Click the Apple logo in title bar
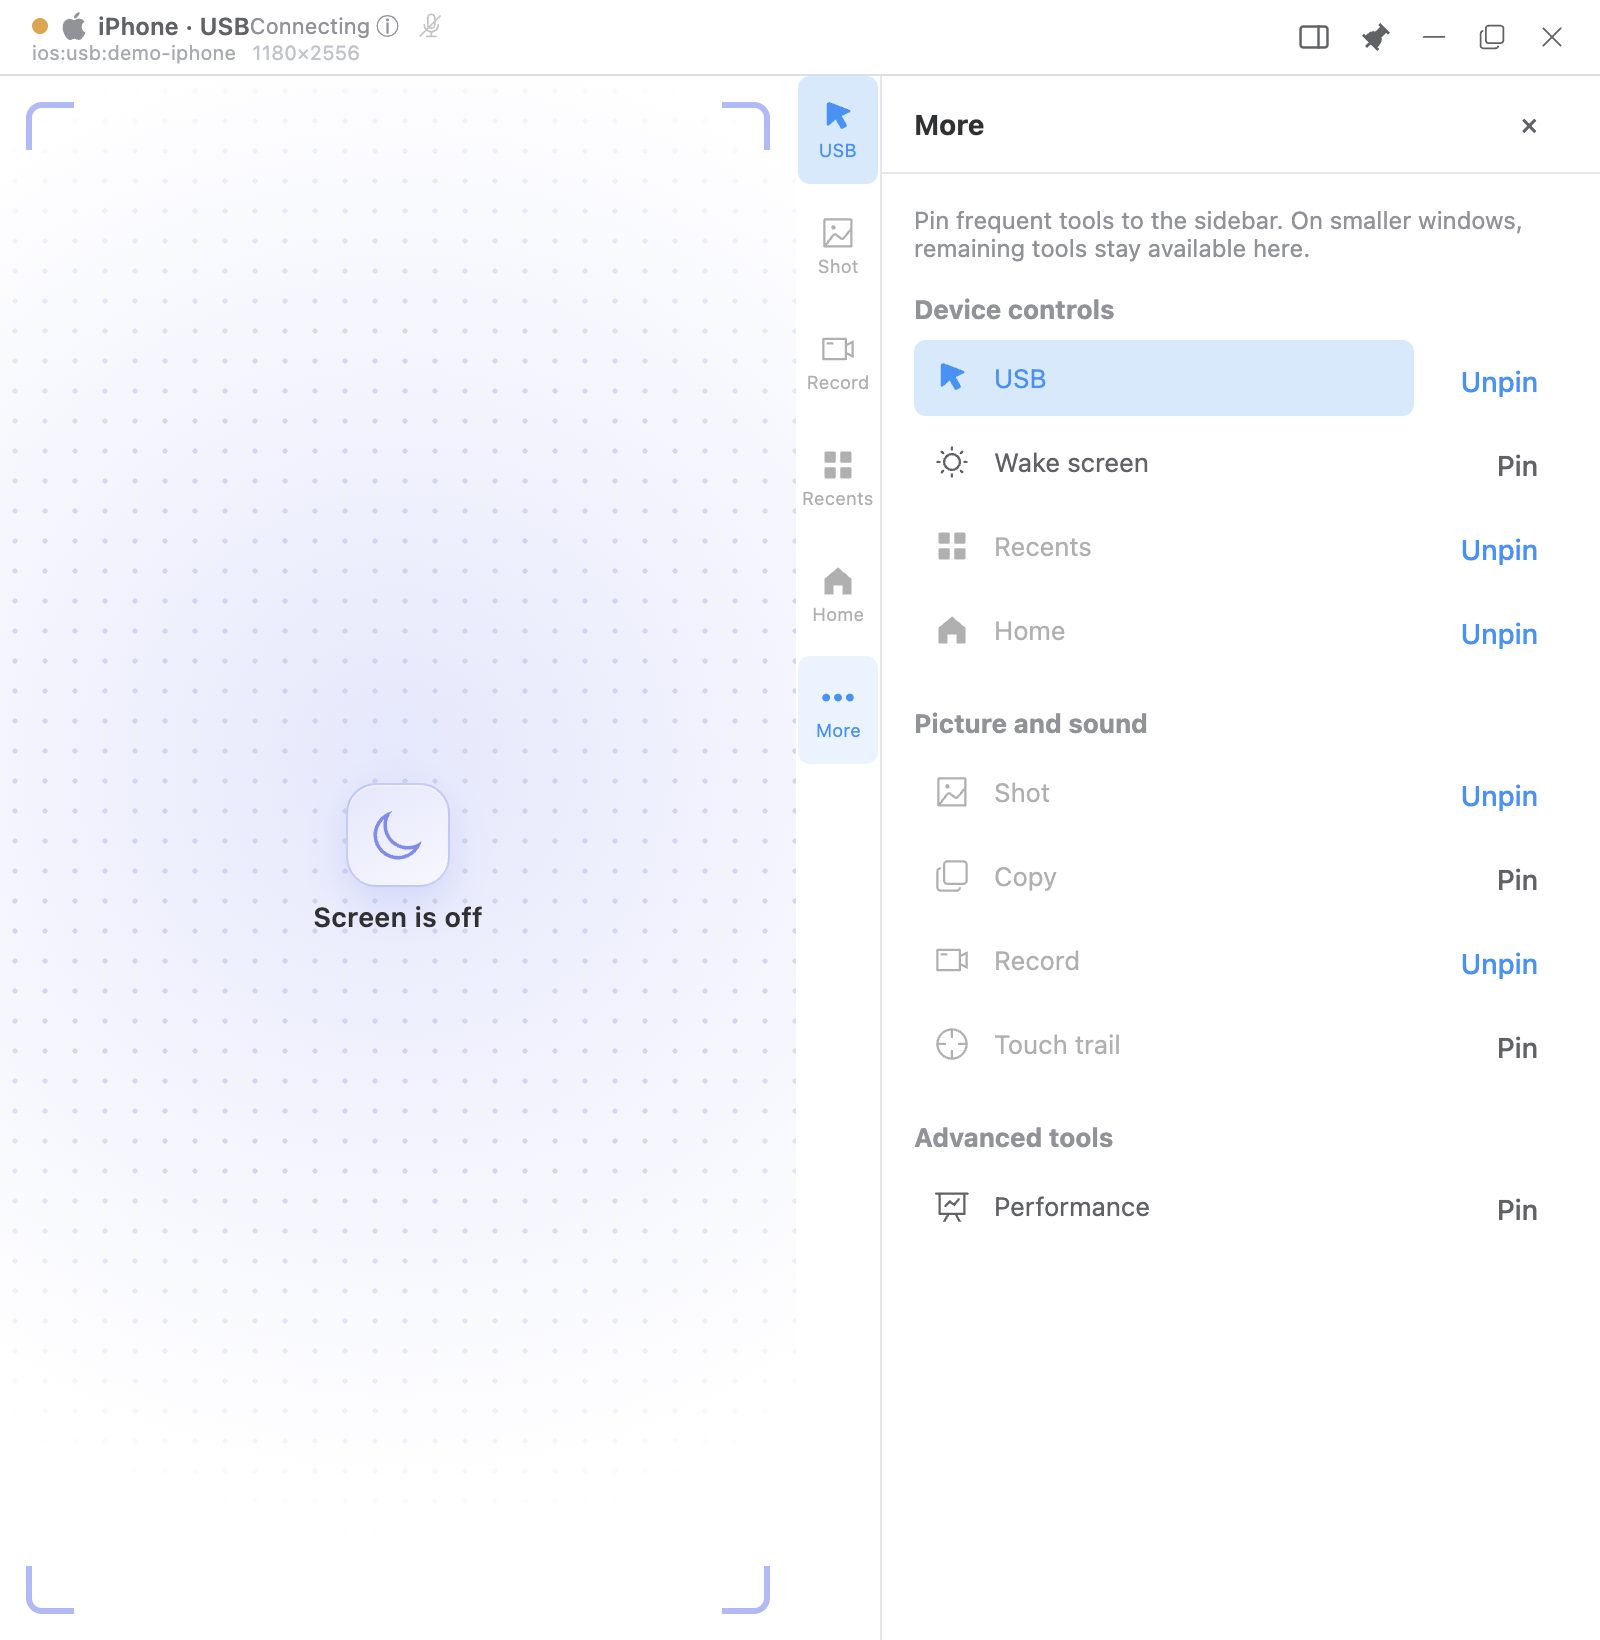The height and width of the screenshot is (1640, 1600). [x=74, y=26]
